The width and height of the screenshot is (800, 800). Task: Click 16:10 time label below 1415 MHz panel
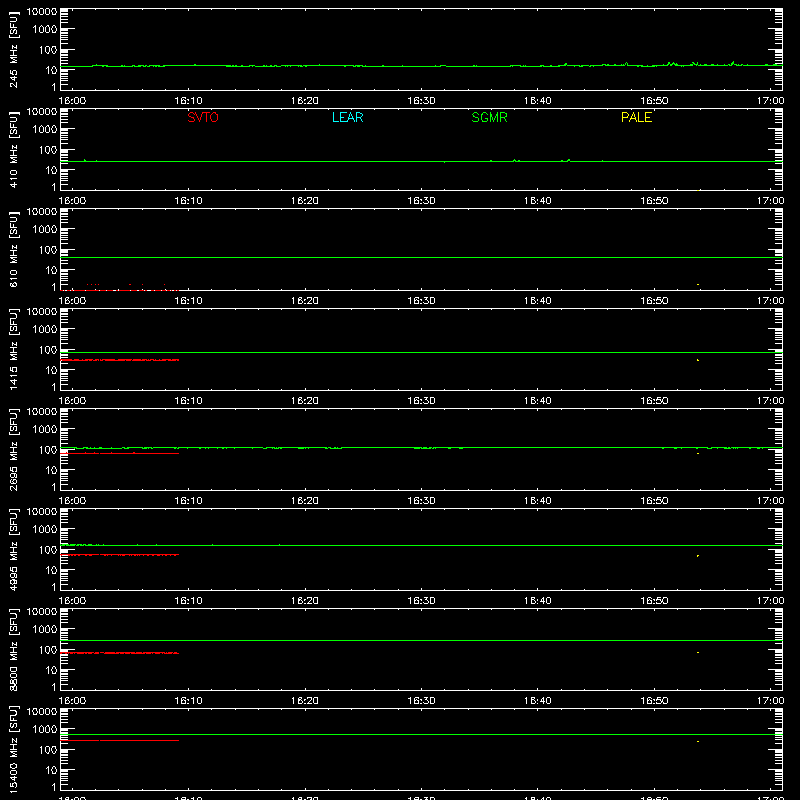[188, 401]
